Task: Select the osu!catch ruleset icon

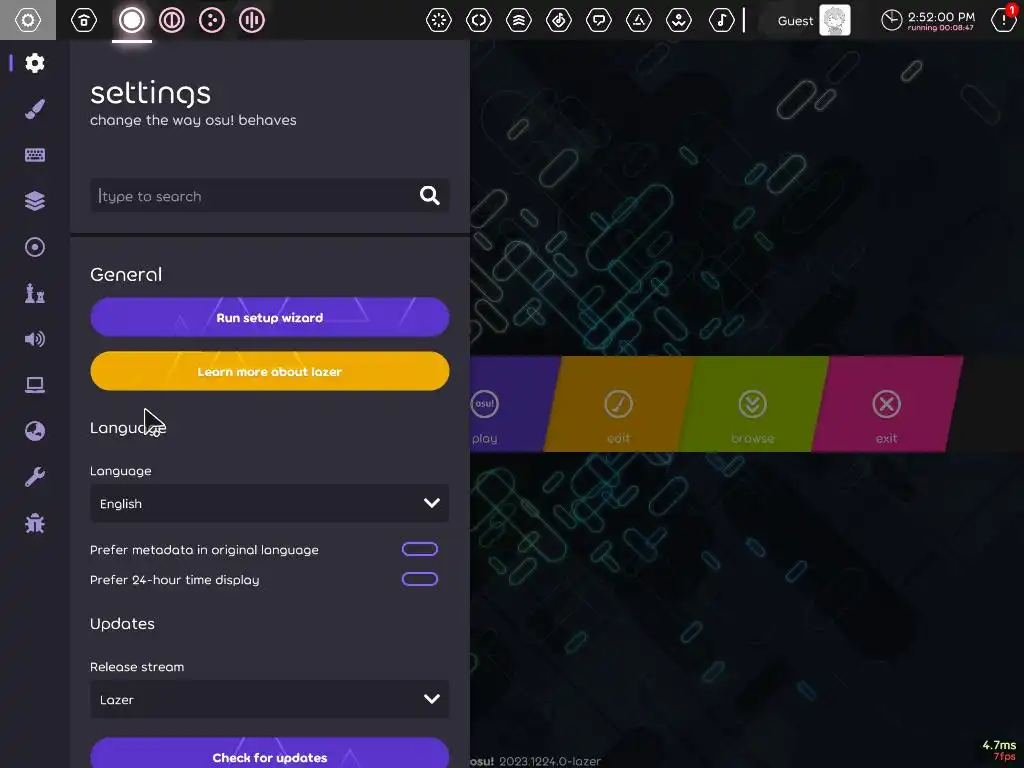Action: pos(212,20)
